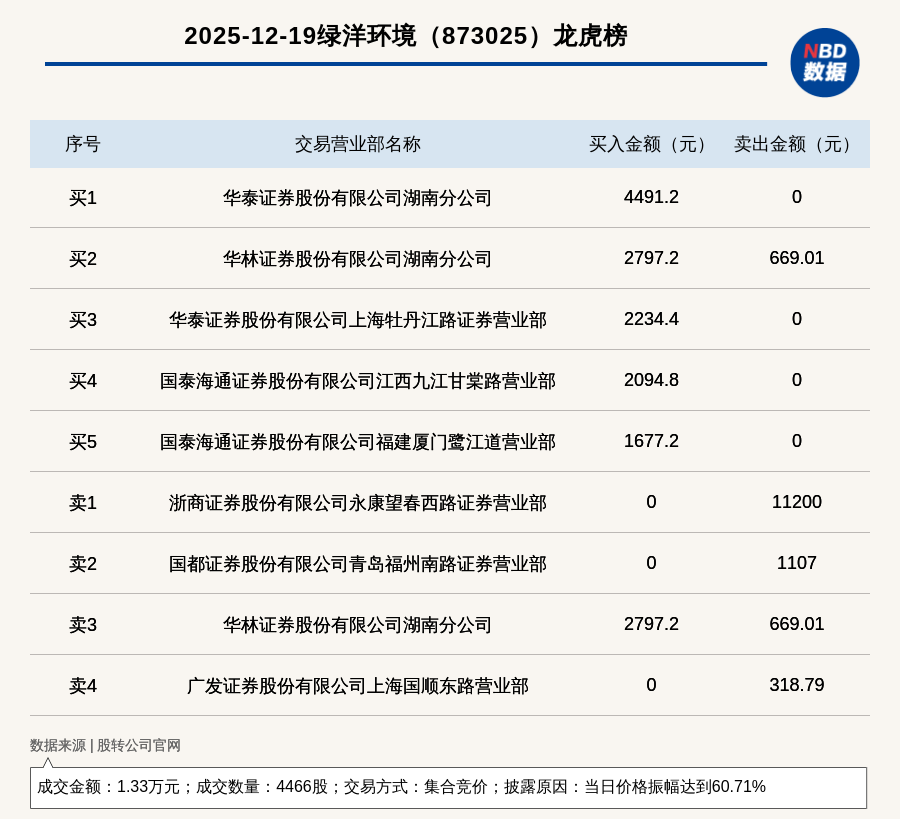Click the 4491.2 buy amount

[651, 197]
